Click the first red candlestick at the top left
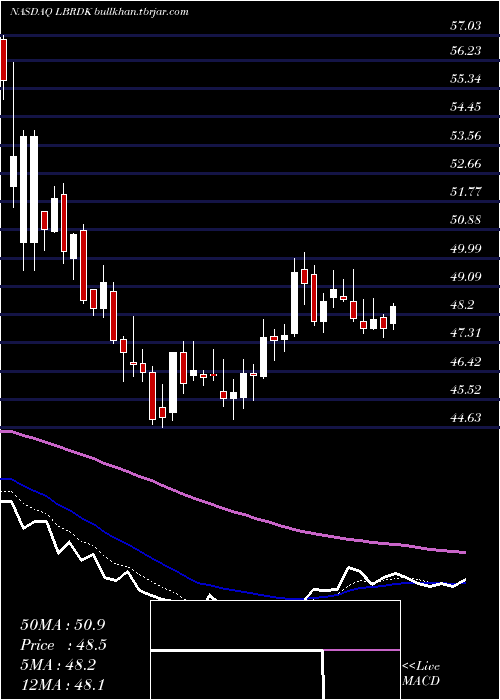This screenshot has width=500, height=700. (4, 60)
